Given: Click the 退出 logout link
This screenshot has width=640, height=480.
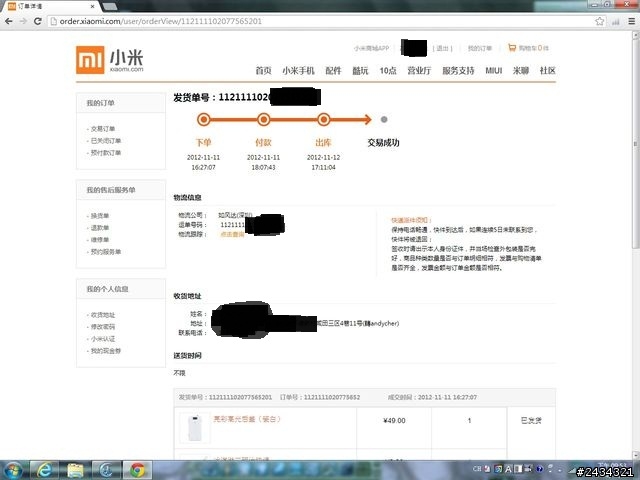Looking at the screenshot, I should pos(442,48).
